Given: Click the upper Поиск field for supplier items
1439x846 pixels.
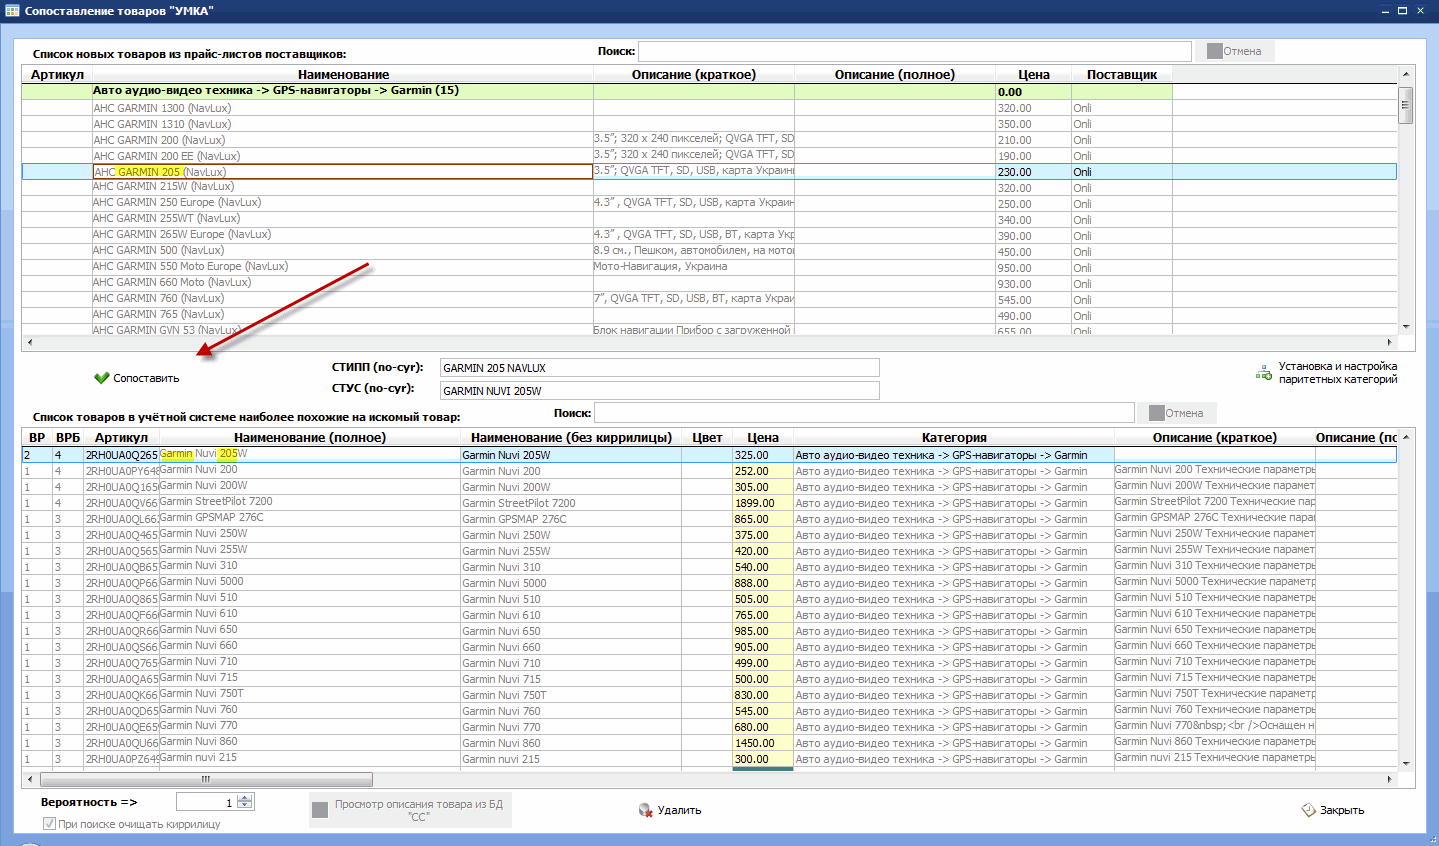Looking at the screenshot, I should pyautogui.click(x=915, y=51).
